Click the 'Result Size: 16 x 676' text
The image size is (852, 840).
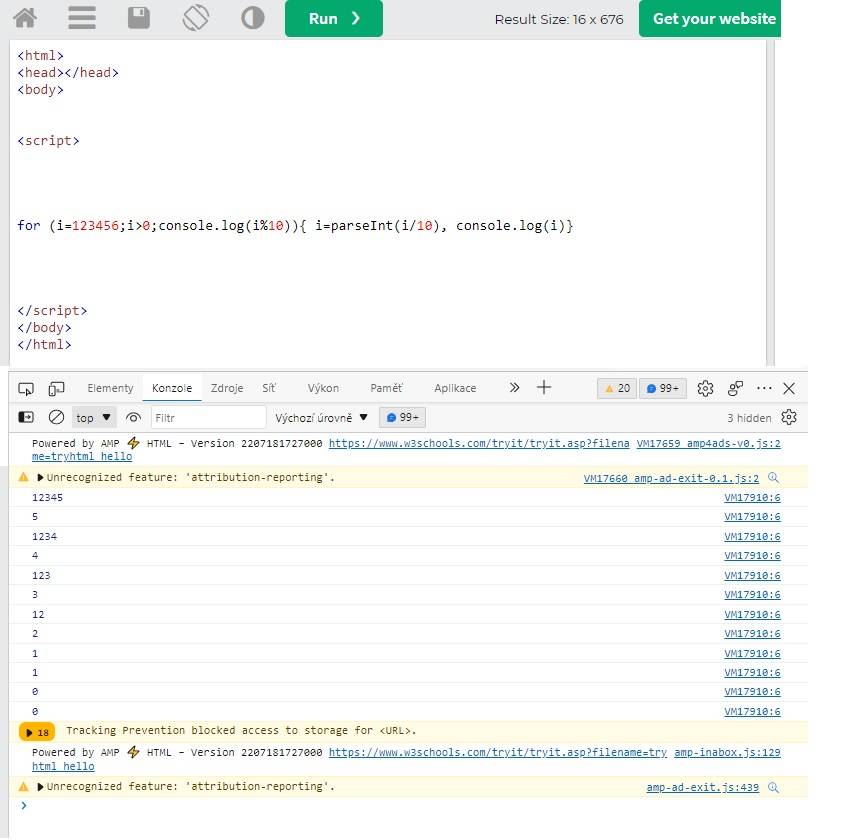(x=559, y=20)
